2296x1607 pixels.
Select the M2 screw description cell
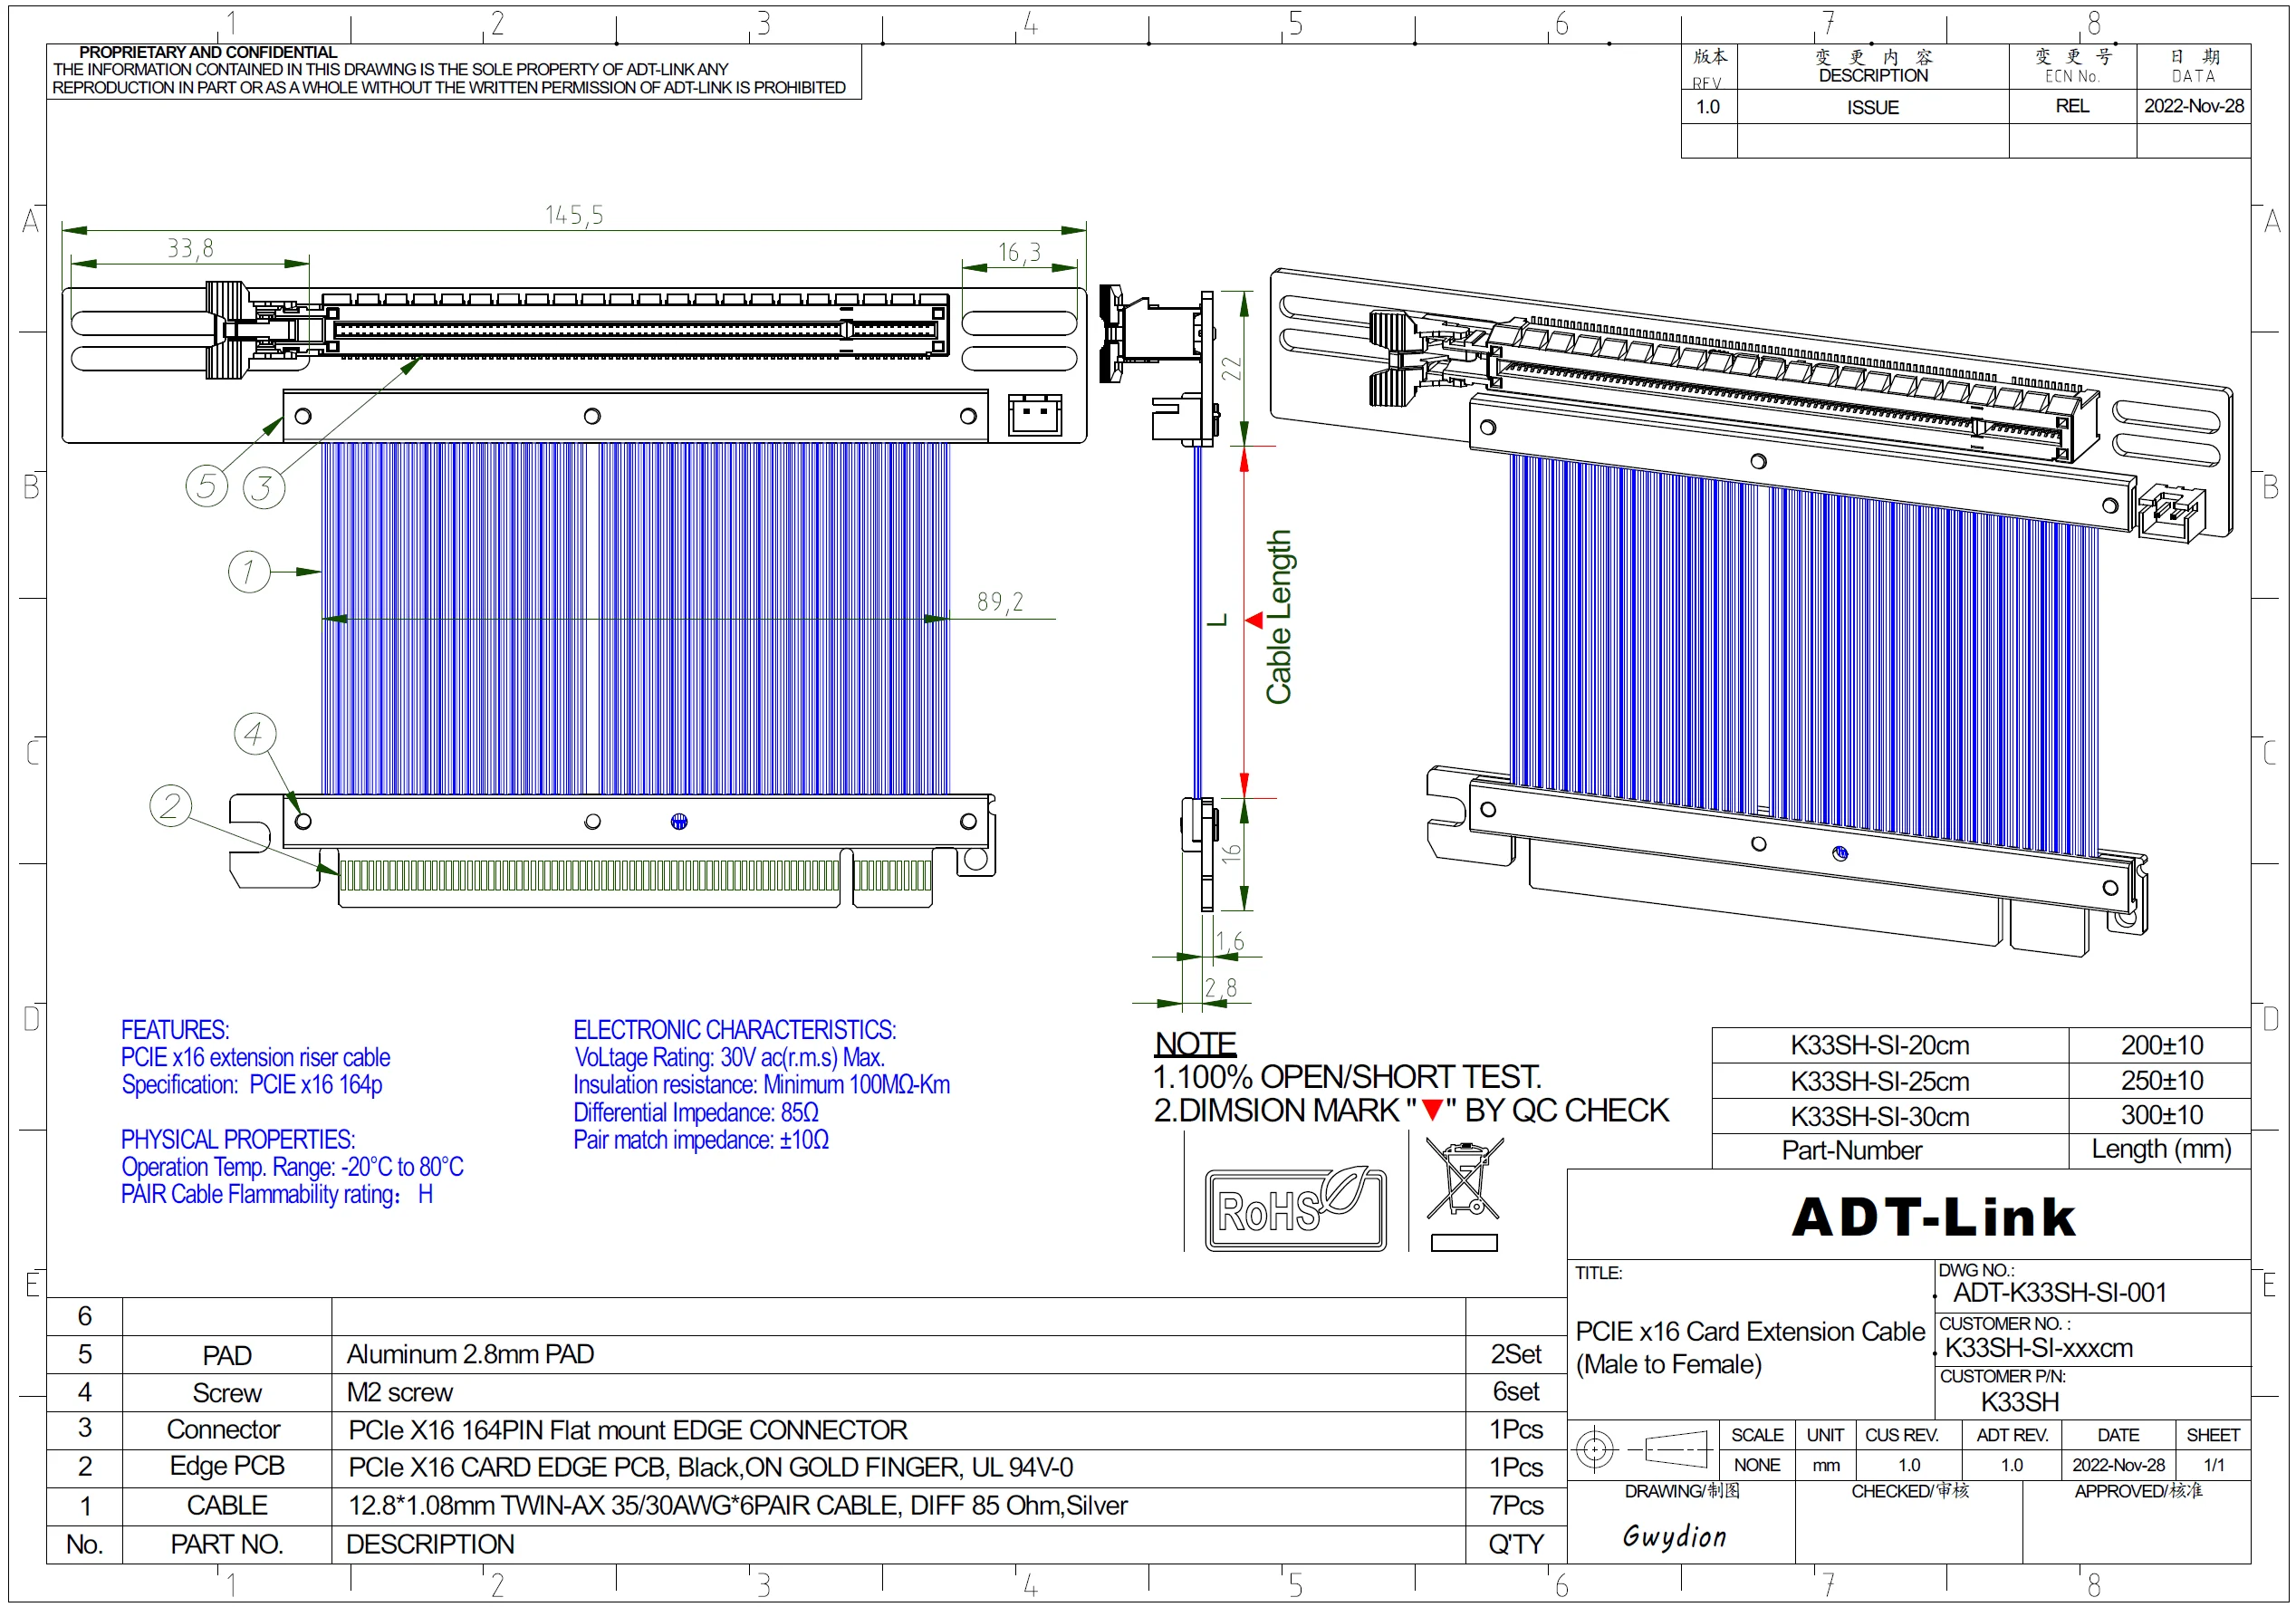[400, 1392]
